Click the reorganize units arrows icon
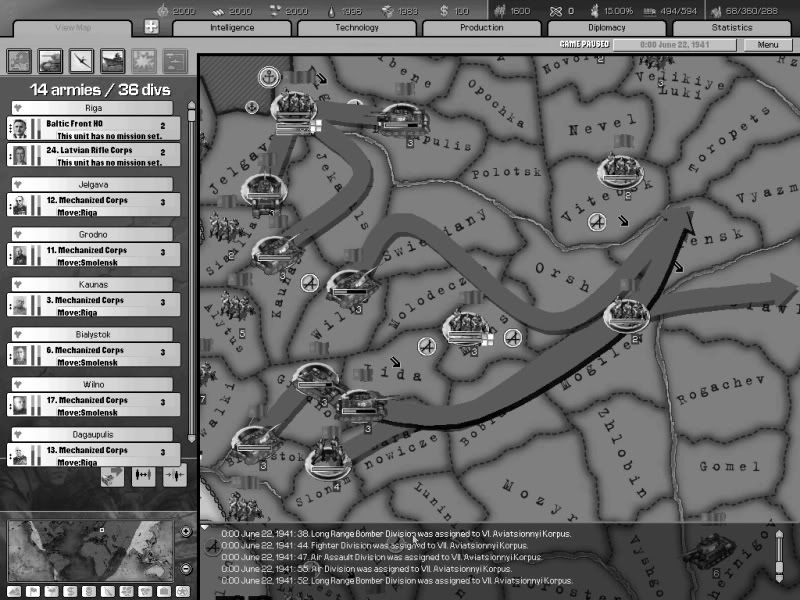Viewport: 800px width, 600px height. click(x=142, y=475)
